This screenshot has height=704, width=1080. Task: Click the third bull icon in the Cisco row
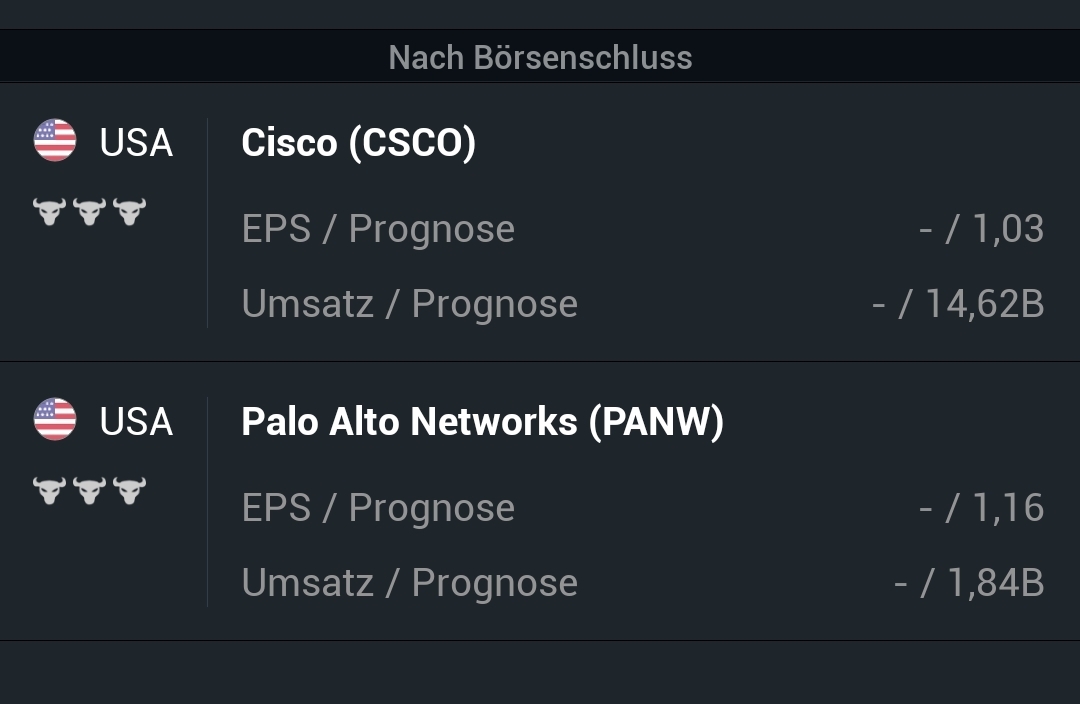coord(129,211)
